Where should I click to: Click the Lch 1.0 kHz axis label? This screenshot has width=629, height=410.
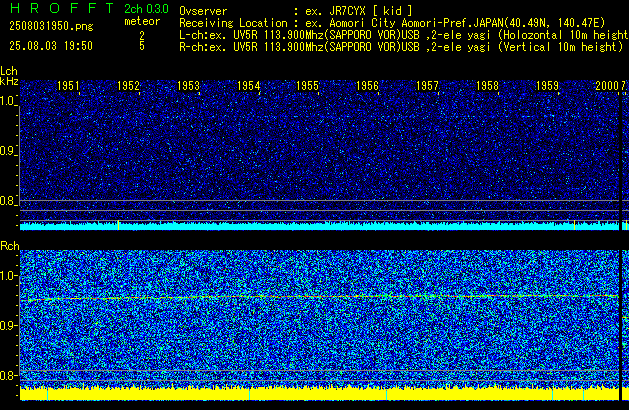click(8, 101)
